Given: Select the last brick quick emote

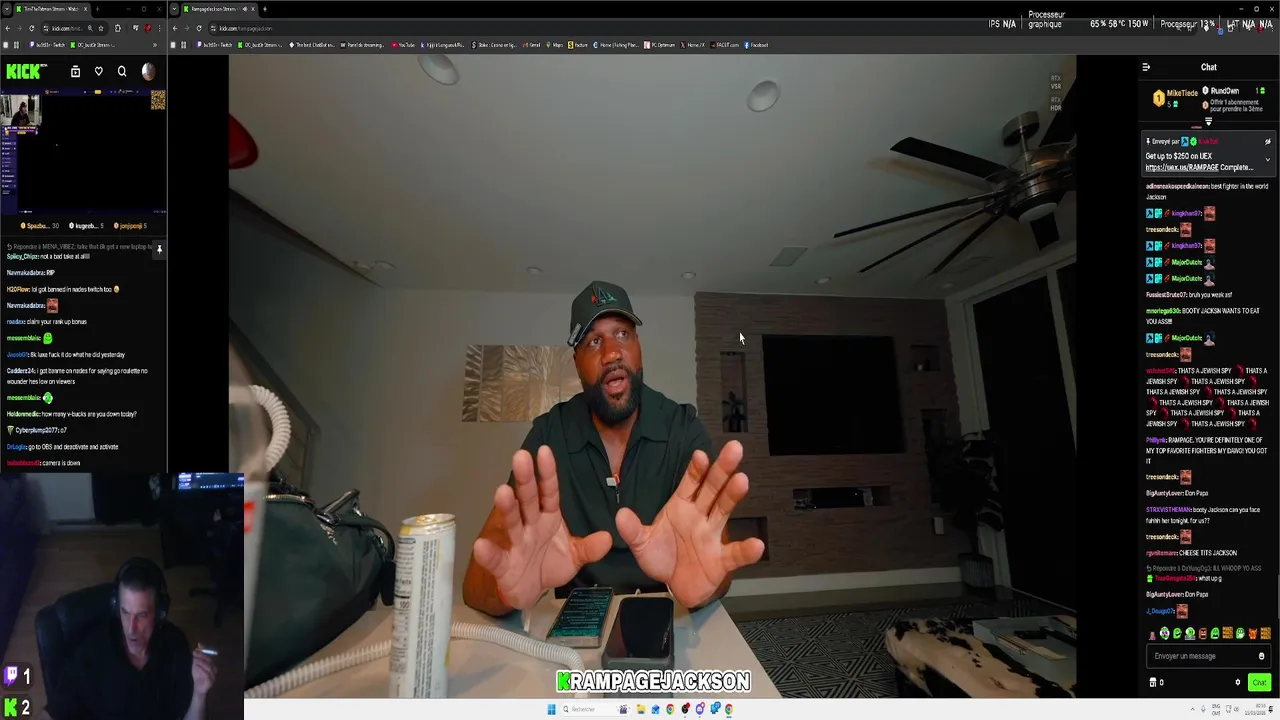Looking at the screenshot, I should point(1265,633).
